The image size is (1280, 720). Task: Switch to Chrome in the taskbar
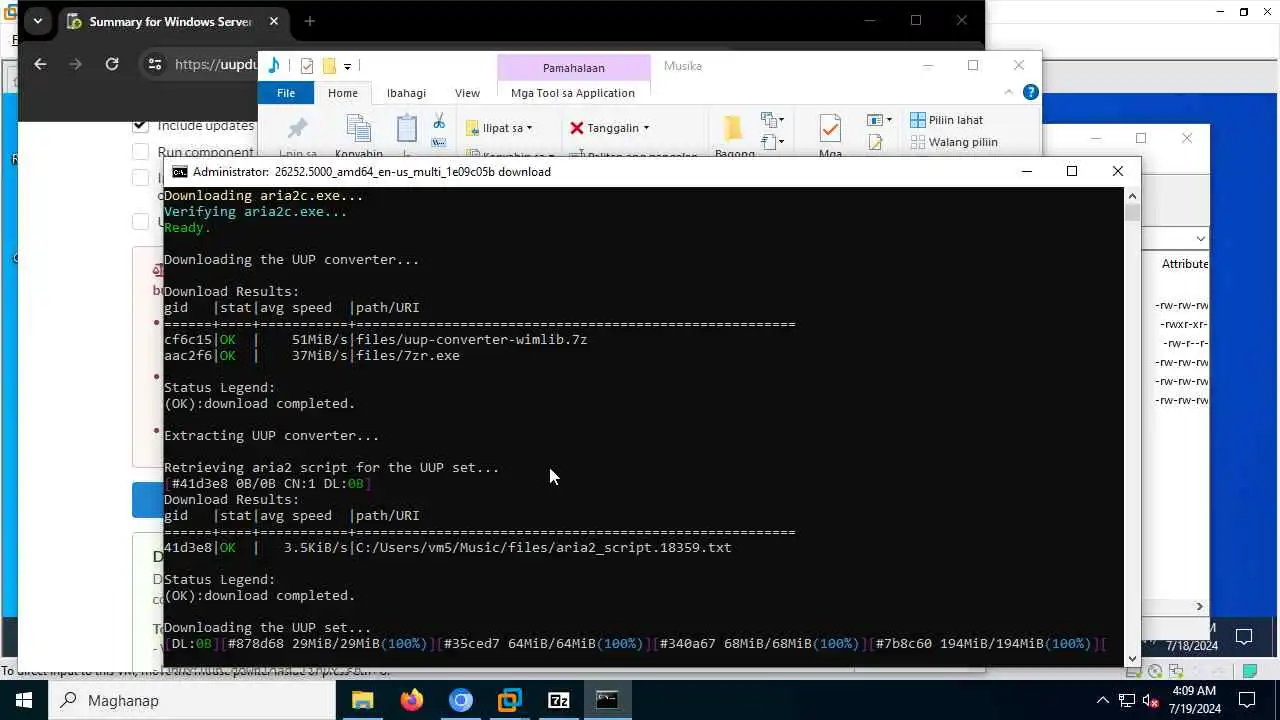click(x=460, y=700)
